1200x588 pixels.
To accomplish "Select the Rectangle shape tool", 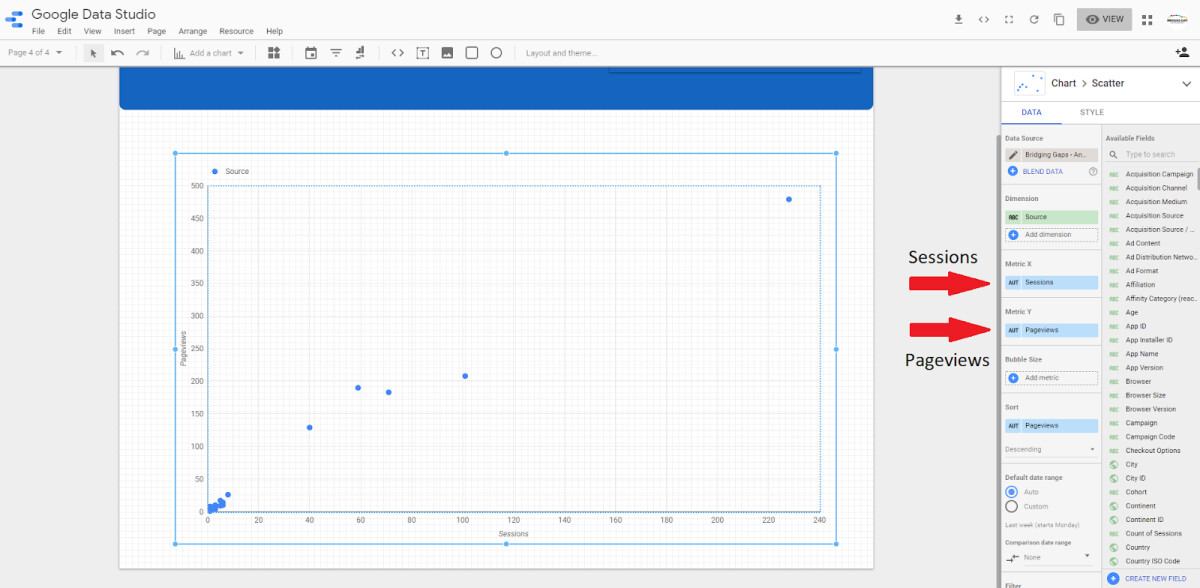I will click(471, 52).
